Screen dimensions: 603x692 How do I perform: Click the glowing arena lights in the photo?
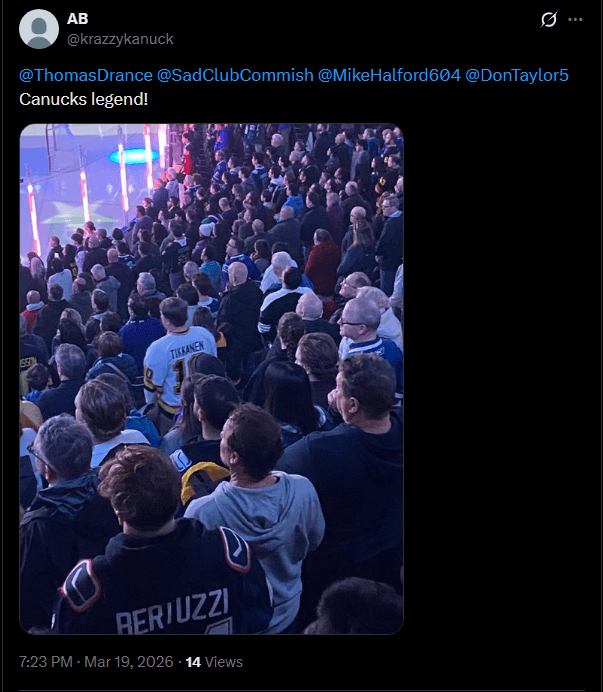pyautogui.click(x=134, y=156)
